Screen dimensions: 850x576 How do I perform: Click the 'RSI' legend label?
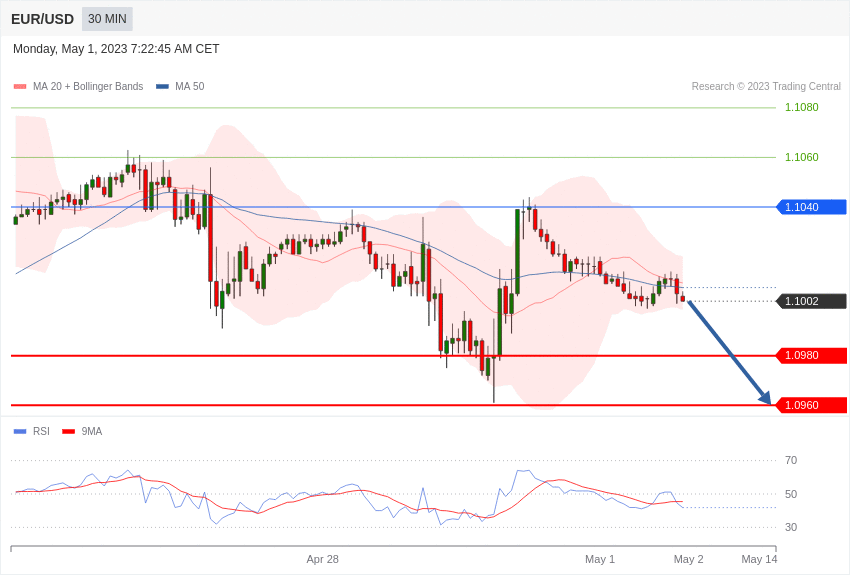coord(41,431)
